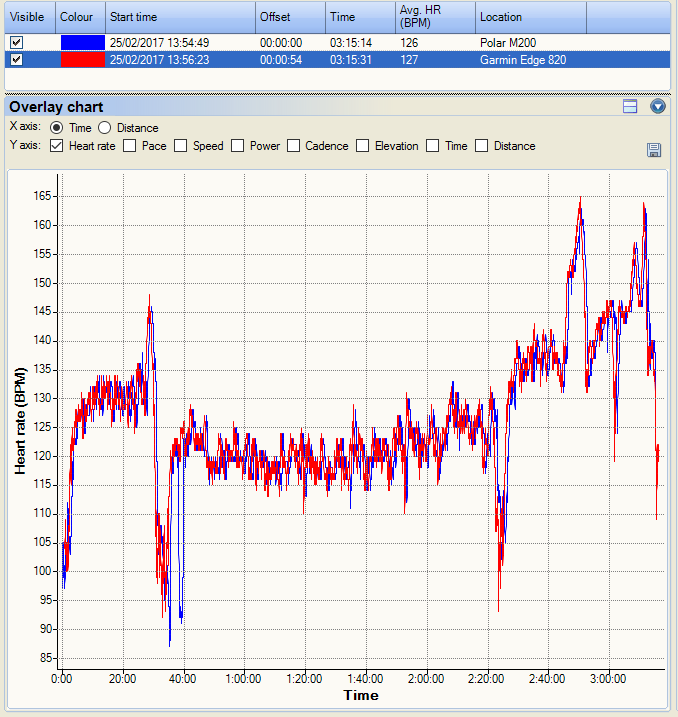The width and height of the screenshot is (678, 717).
Task: Click the red colour swatch for Garmin Edge 820
Action: pyautogui.click(x=83, y=59)
